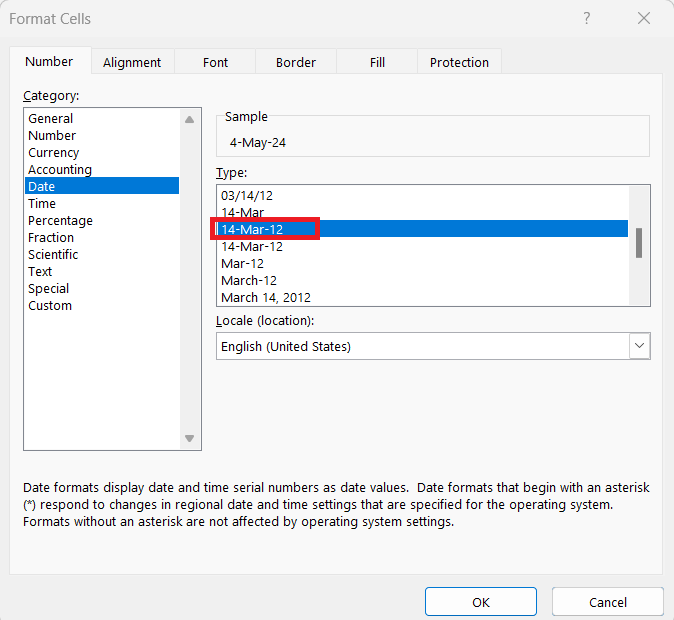674x620 pixels.
Task: Confirm with the OK button
Action: 481,602
